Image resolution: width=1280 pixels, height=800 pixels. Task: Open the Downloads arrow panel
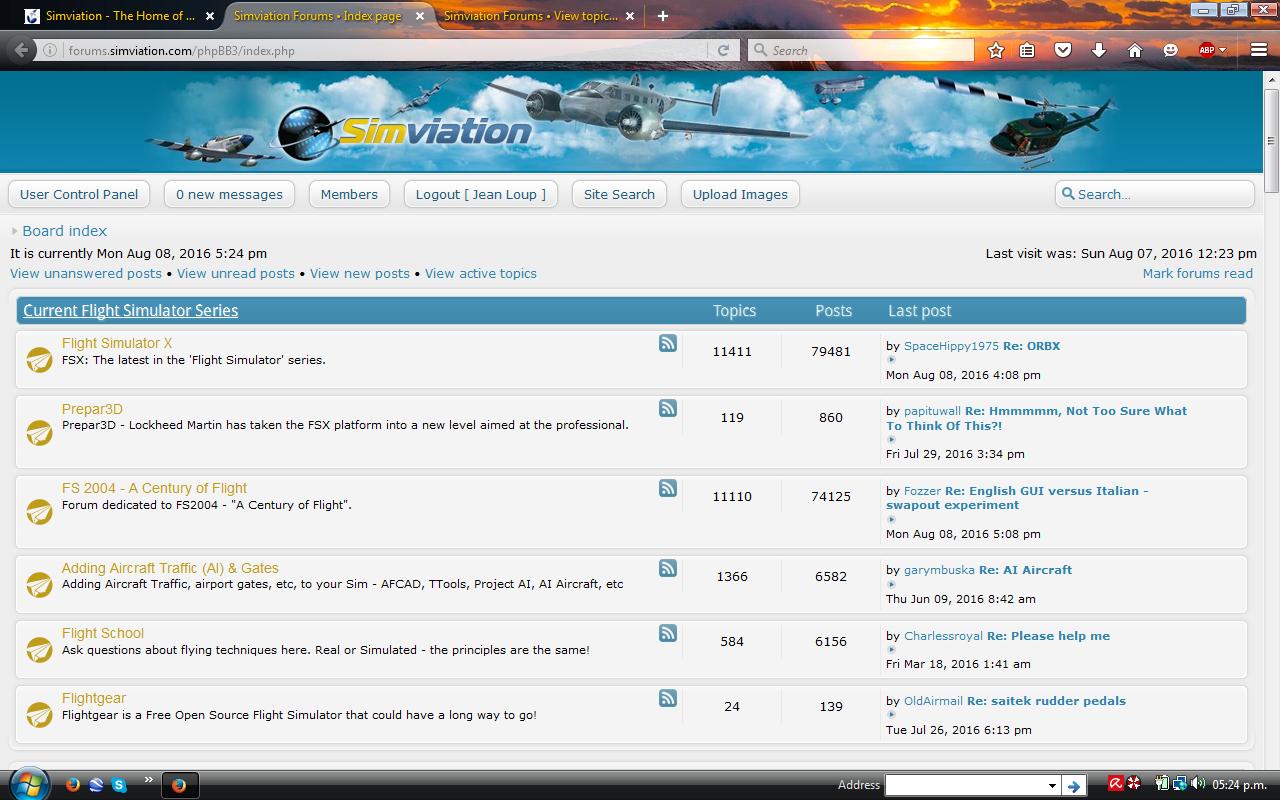[1099, 50]
